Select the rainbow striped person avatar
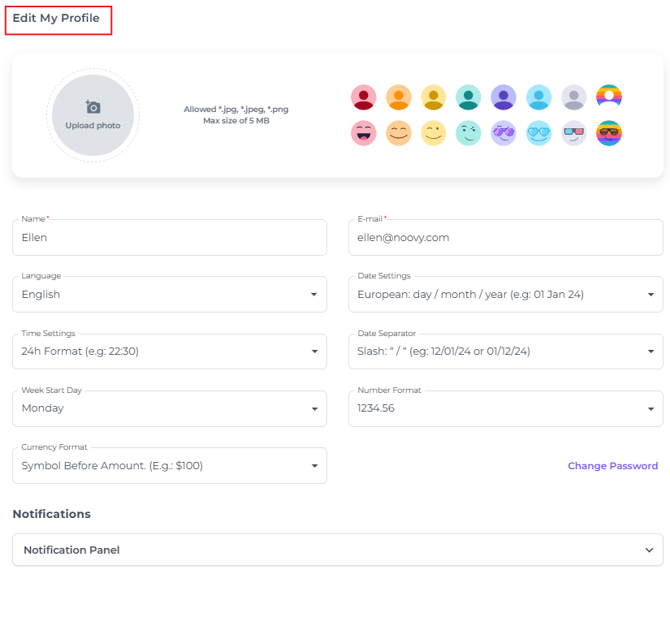 609,97
